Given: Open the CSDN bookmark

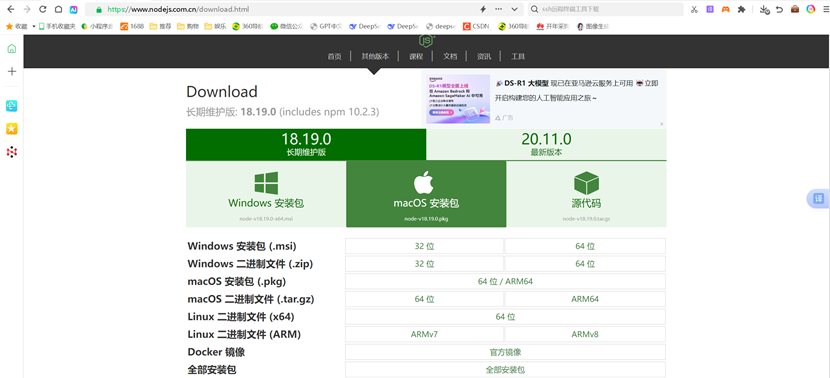Looking at the screenshot, I should pos(476,26).
